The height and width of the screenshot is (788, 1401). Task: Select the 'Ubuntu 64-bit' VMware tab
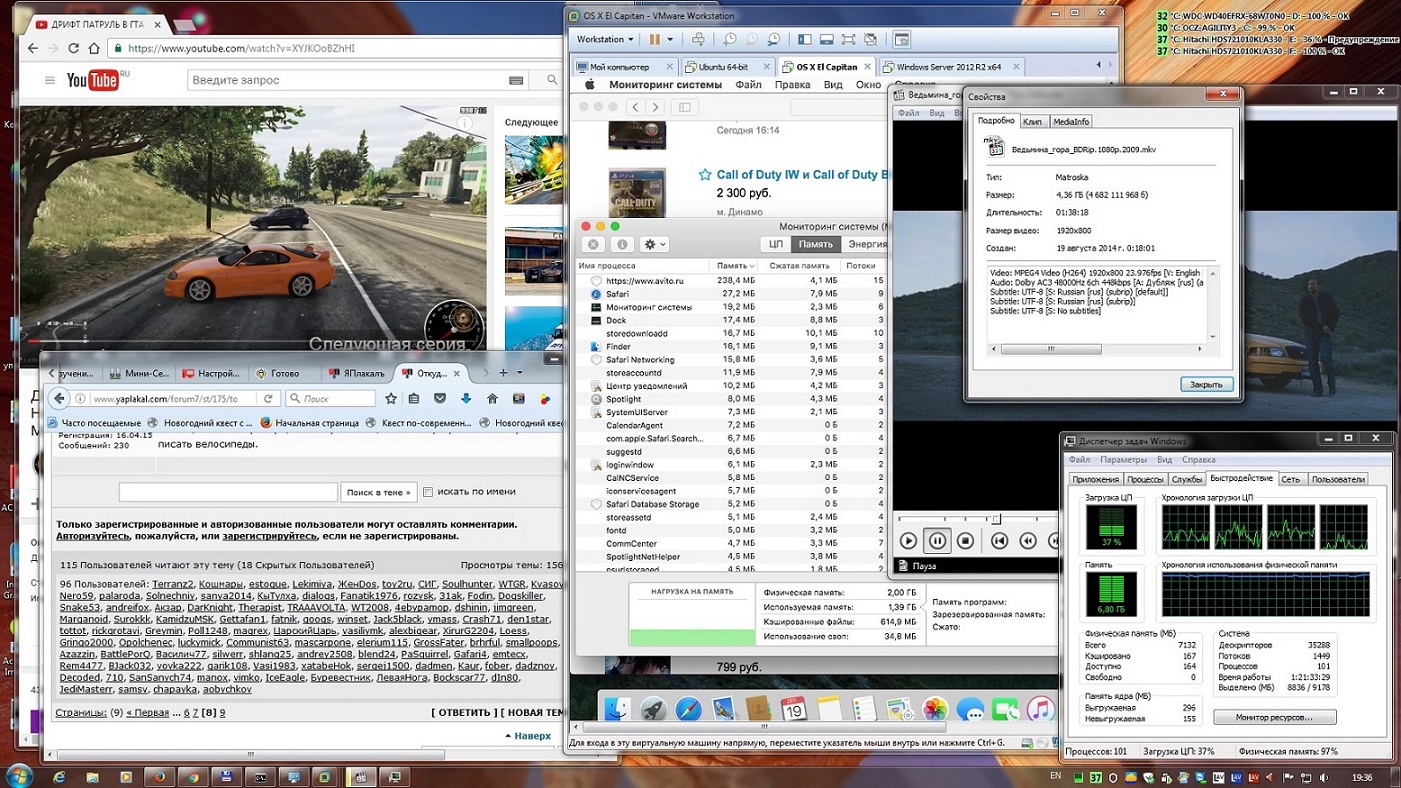728,67
